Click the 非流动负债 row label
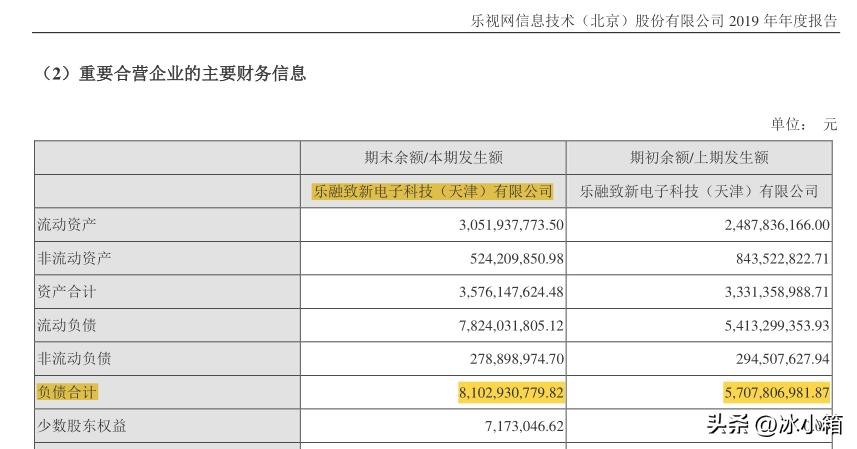This screenshot has height=449, width=857. click(74, 359)
